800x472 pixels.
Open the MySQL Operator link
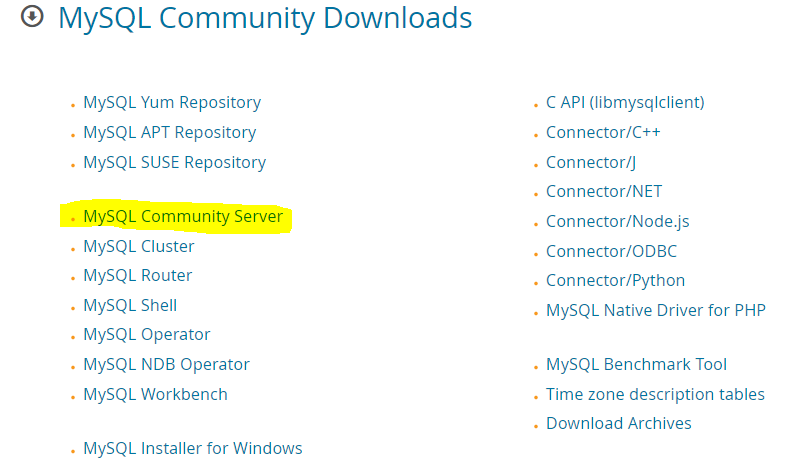coord(146,335)
